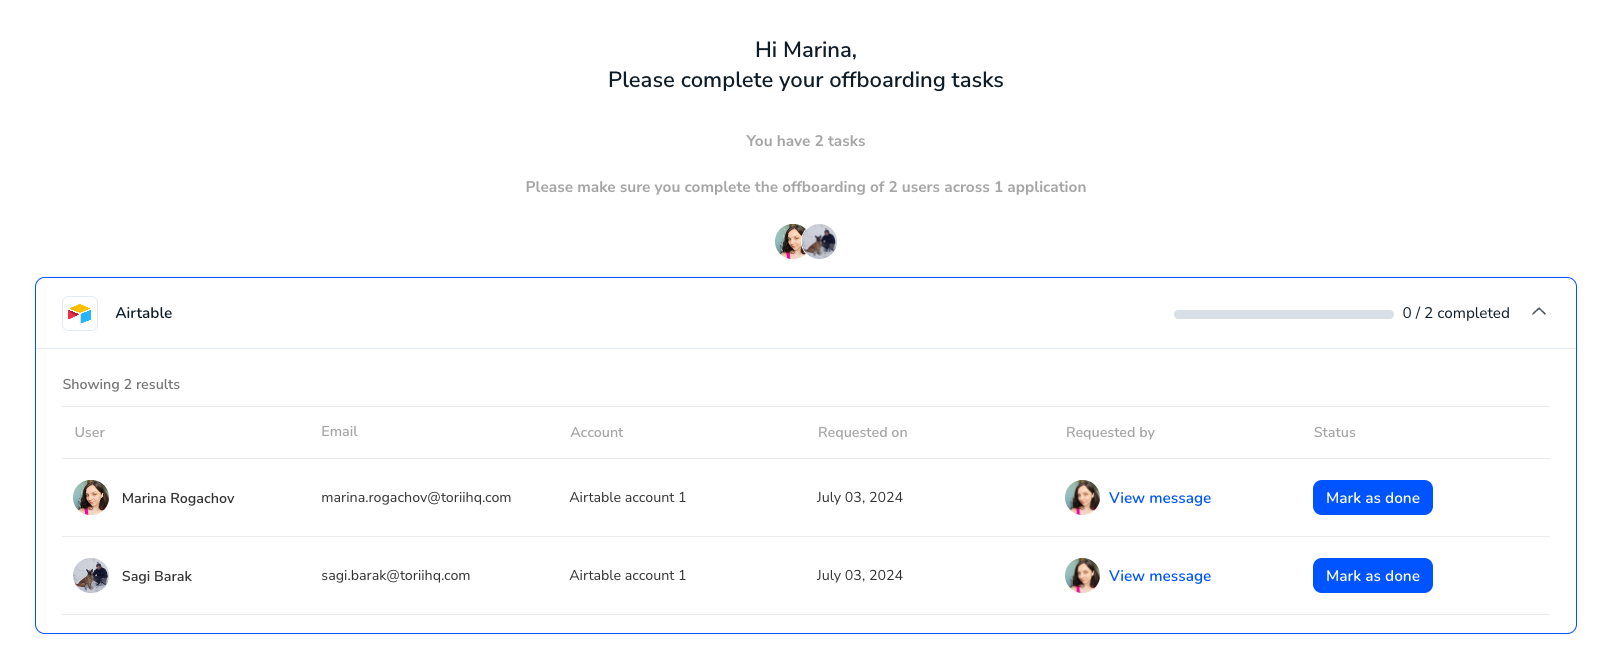The width and height of the screenshot is (1598, 652).
Task: Click Airtable account 1 in Sagi's row
Action: (x=628, y=575)
